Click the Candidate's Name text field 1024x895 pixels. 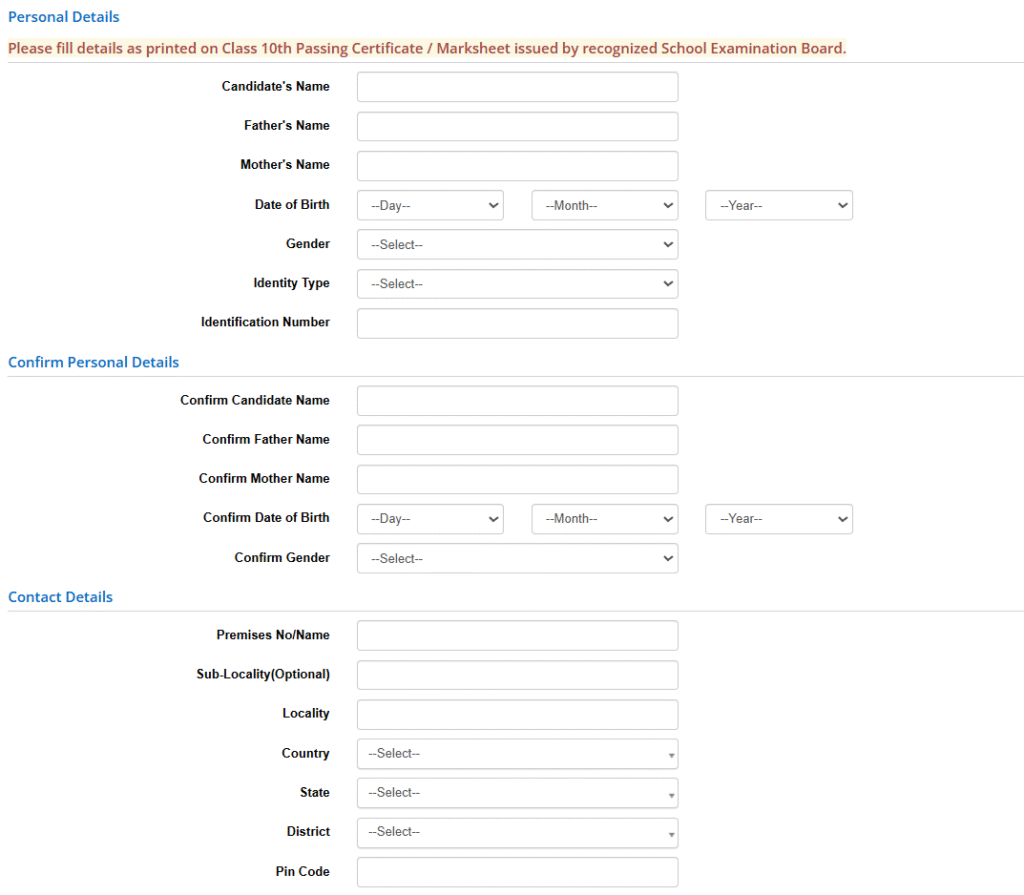[517, 87]
